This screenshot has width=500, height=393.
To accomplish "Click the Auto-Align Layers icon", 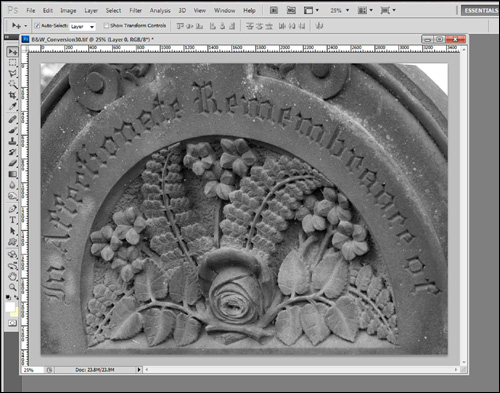I will click(x=319, y=26).
